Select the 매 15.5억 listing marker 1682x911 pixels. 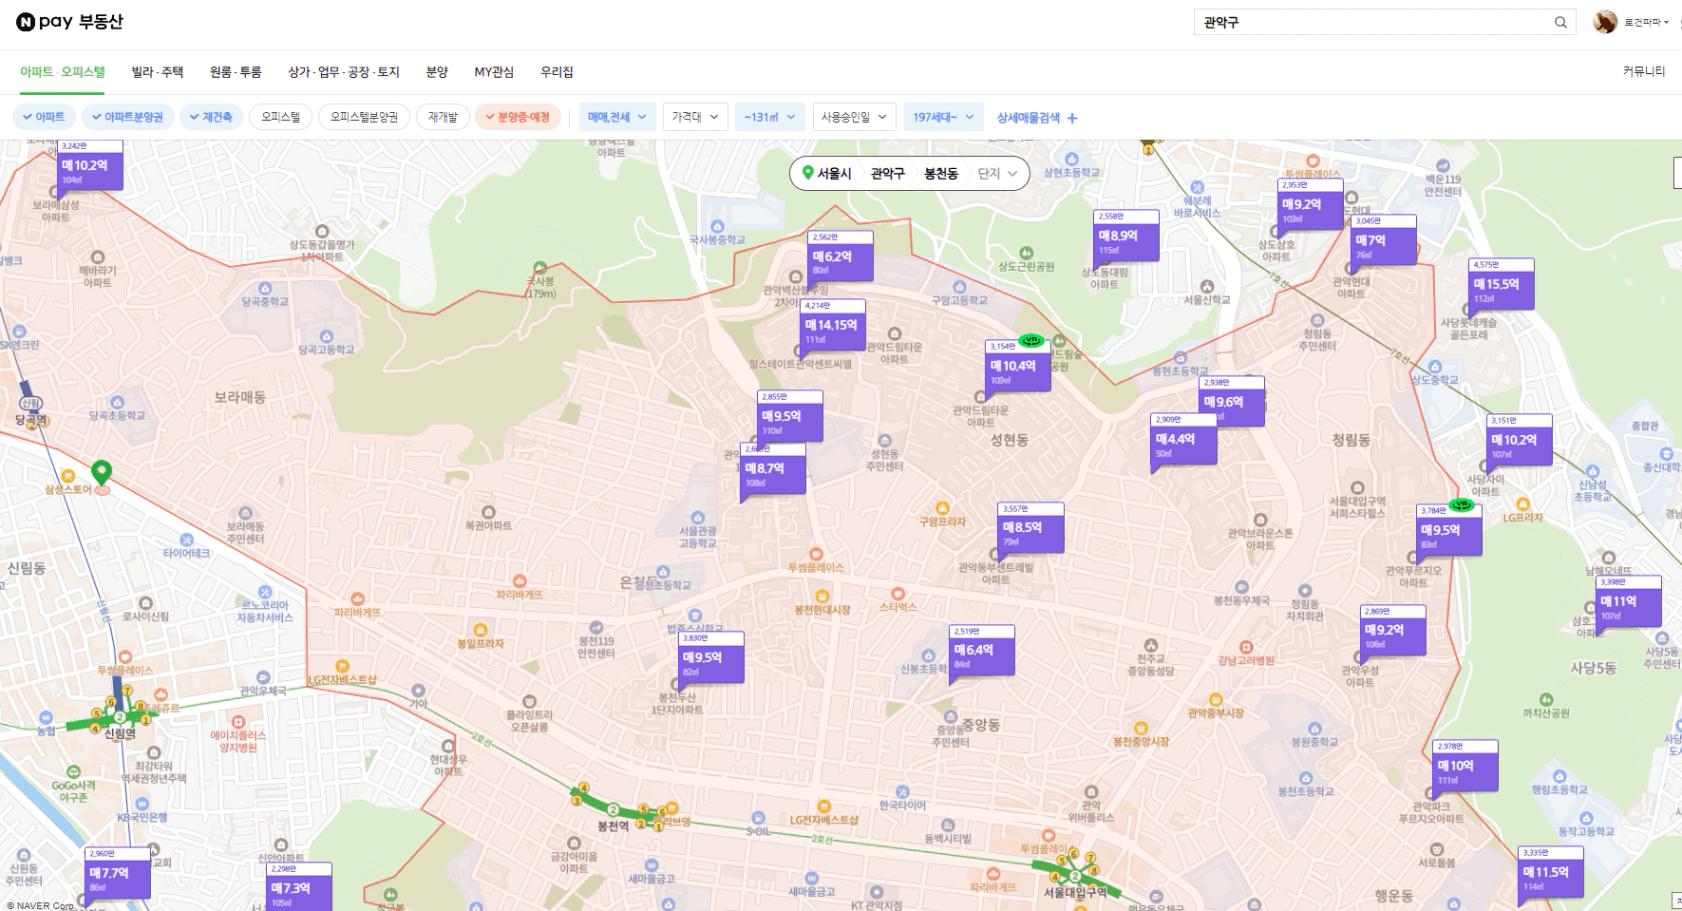pyautogui.click(x=1500, y=285)
